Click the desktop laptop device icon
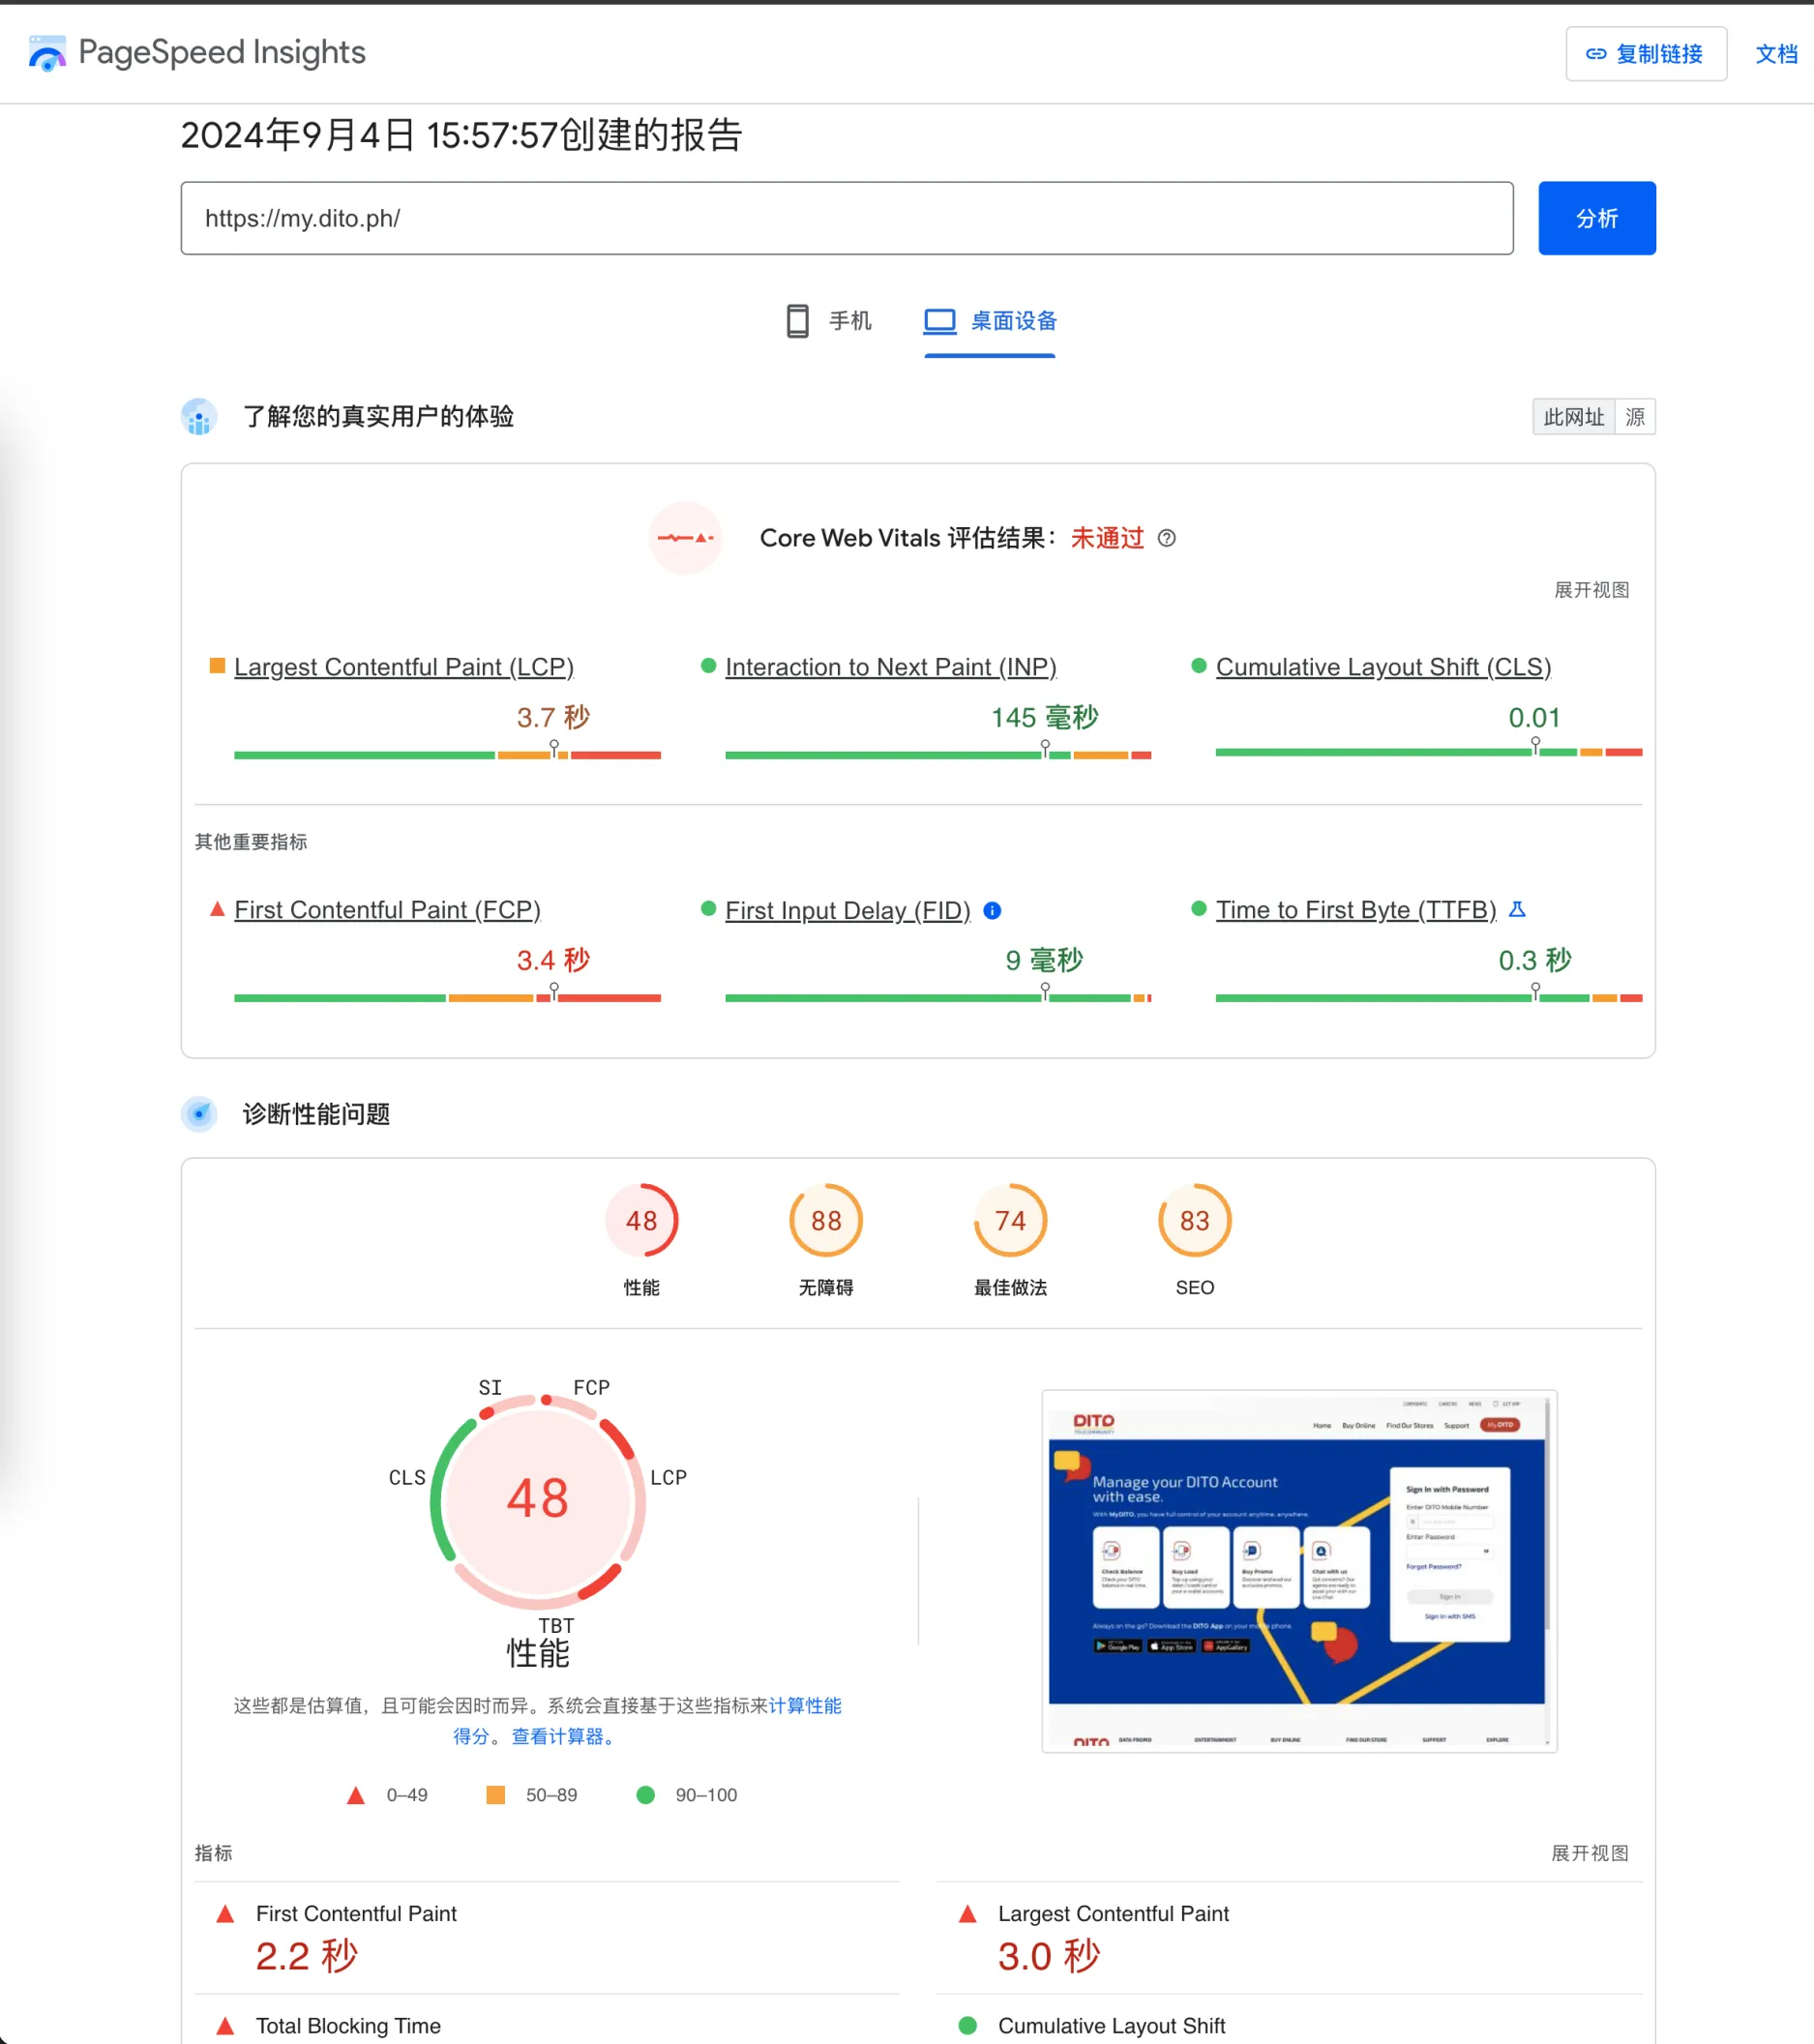This screenshot has height=2044, width=1814. [x=940, y=321]
